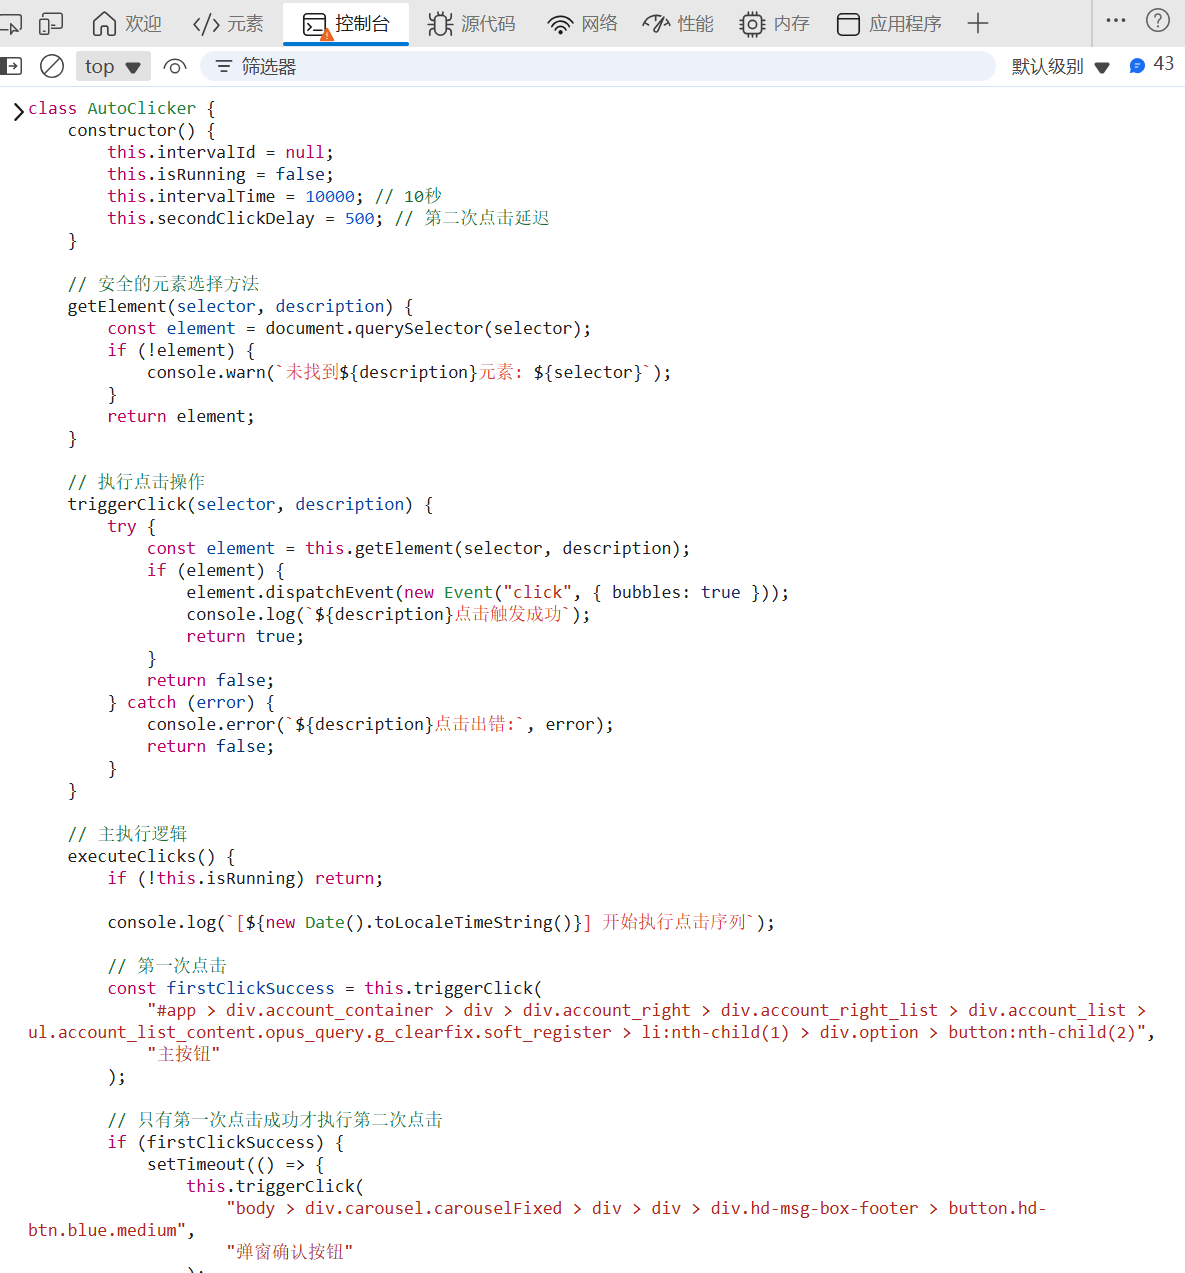Click the 43 issues message counter
Screen dimensions: 1185x1273
click(1151, 64)
